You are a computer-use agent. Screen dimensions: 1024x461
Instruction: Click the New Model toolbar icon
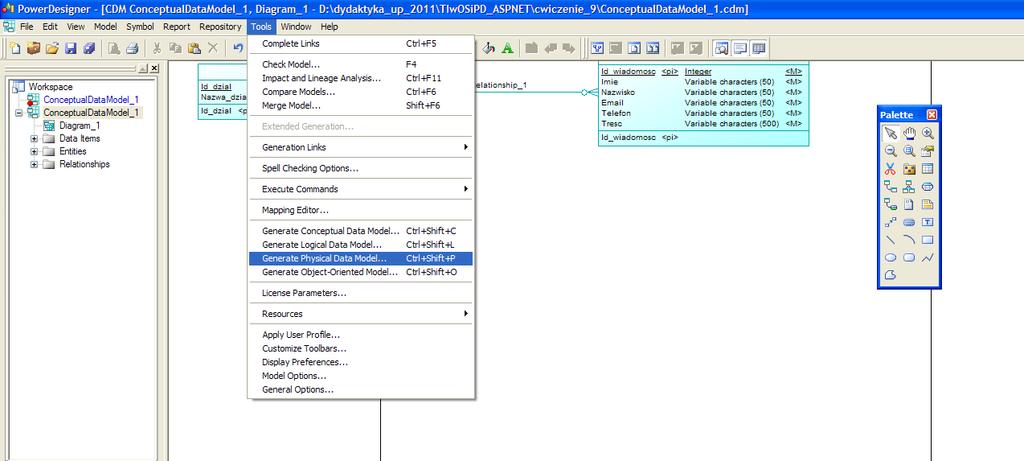(x=16, y=48)
